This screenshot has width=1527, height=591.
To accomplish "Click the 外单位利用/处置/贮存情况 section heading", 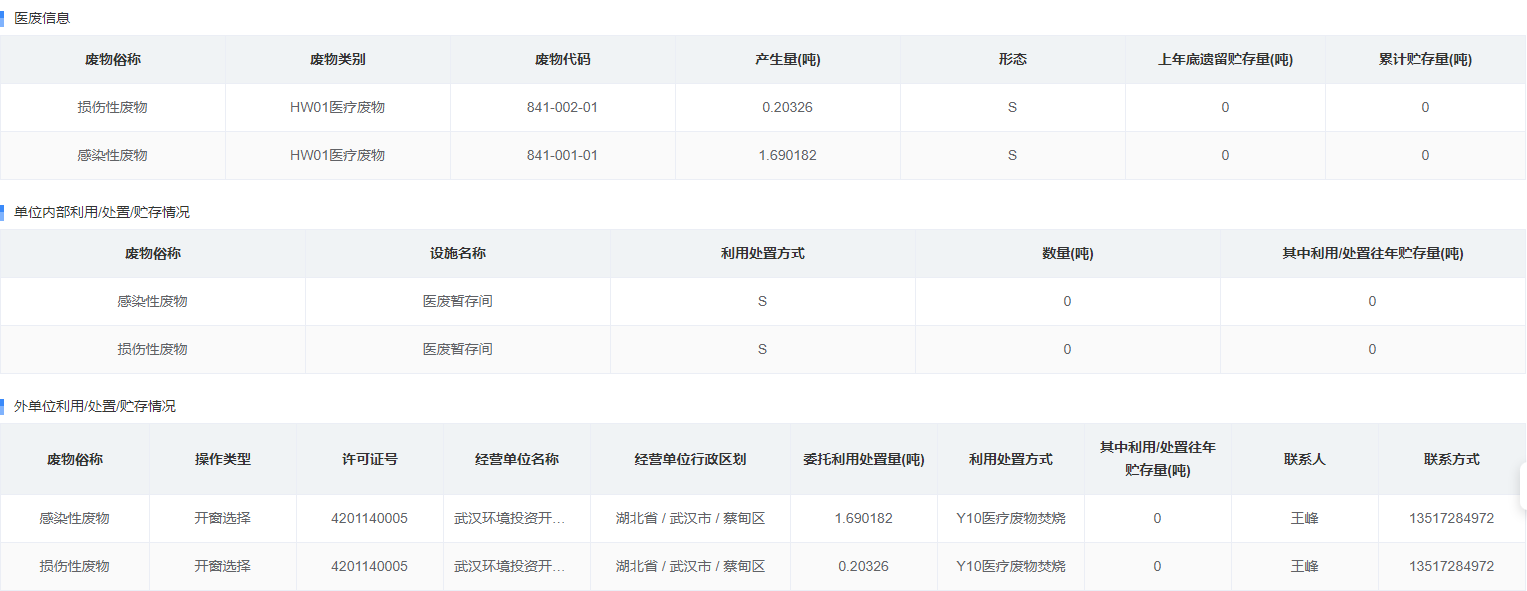I will tap(95, 406).
